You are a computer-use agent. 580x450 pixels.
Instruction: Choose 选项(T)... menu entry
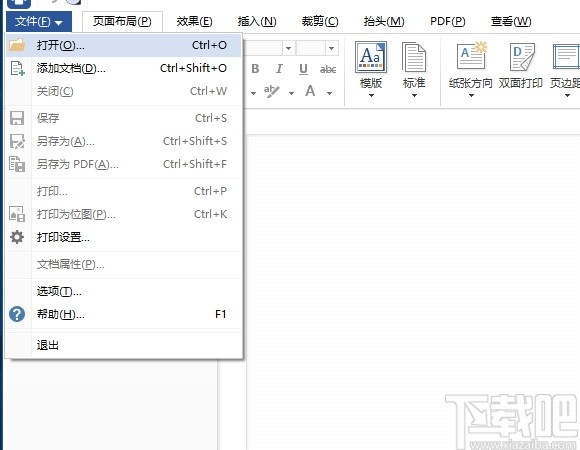124,291
